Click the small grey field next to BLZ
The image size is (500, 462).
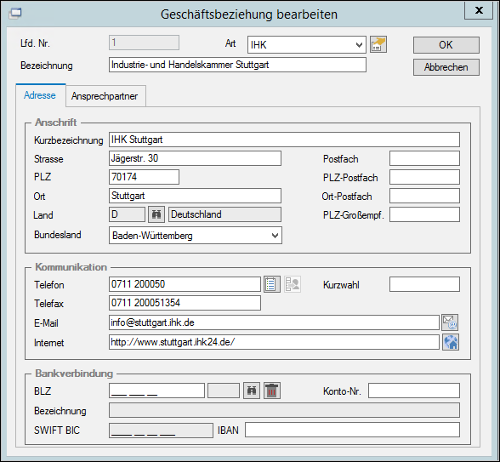[x=223, y=390]
